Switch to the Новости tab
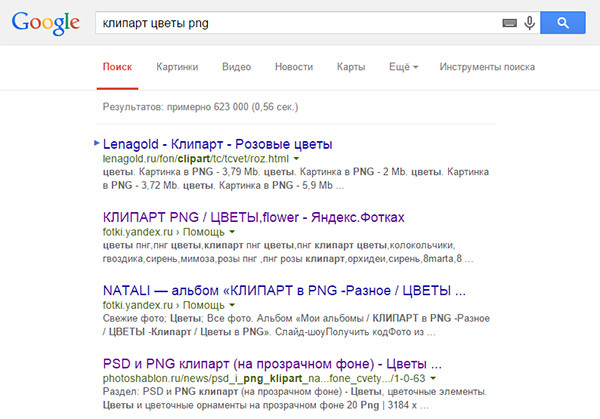This screenshot has width=600, height=419. point(294,67)
